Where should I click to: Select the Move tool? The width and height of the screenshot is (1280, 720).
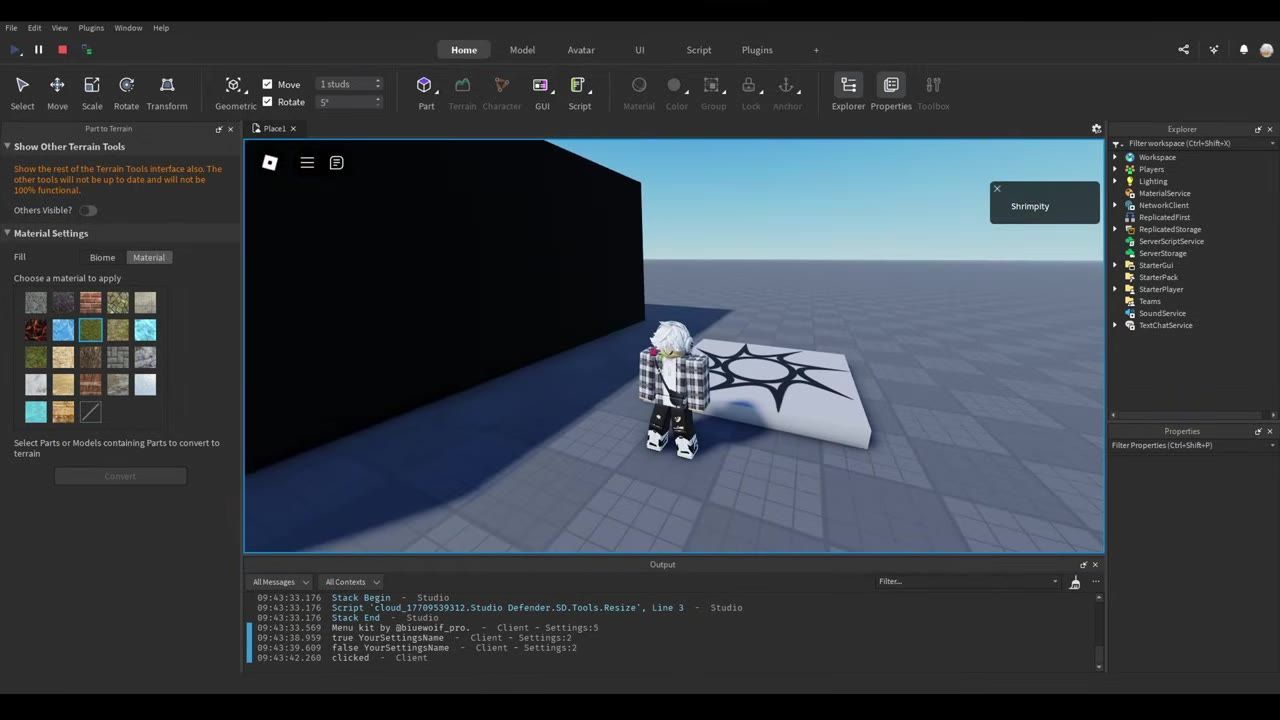57,93
